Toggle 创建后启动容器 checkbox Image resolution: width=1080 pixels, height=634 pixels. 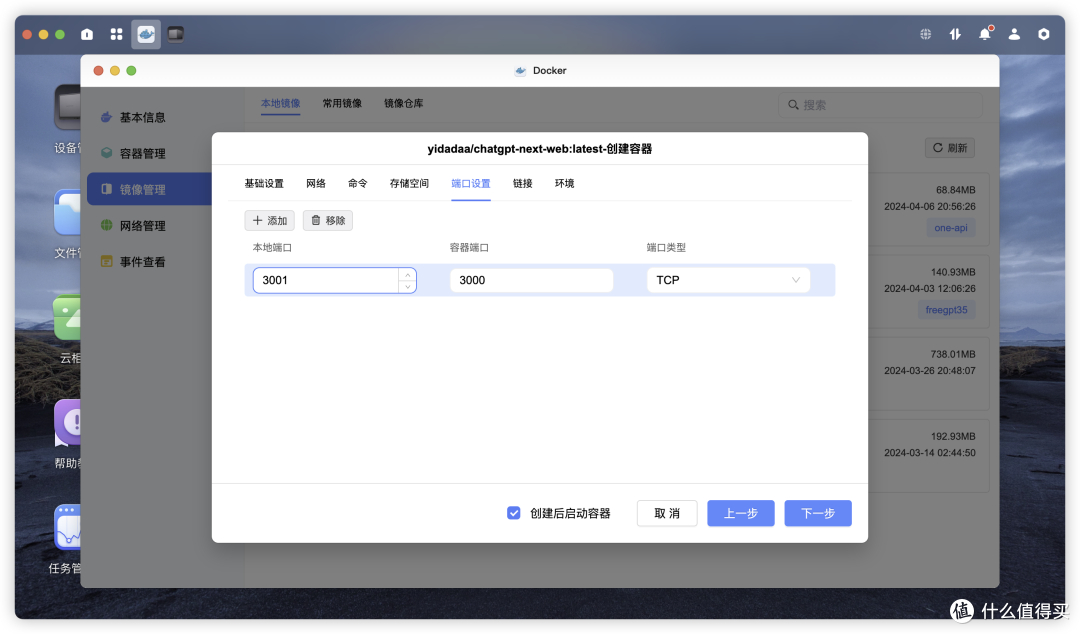514,513
